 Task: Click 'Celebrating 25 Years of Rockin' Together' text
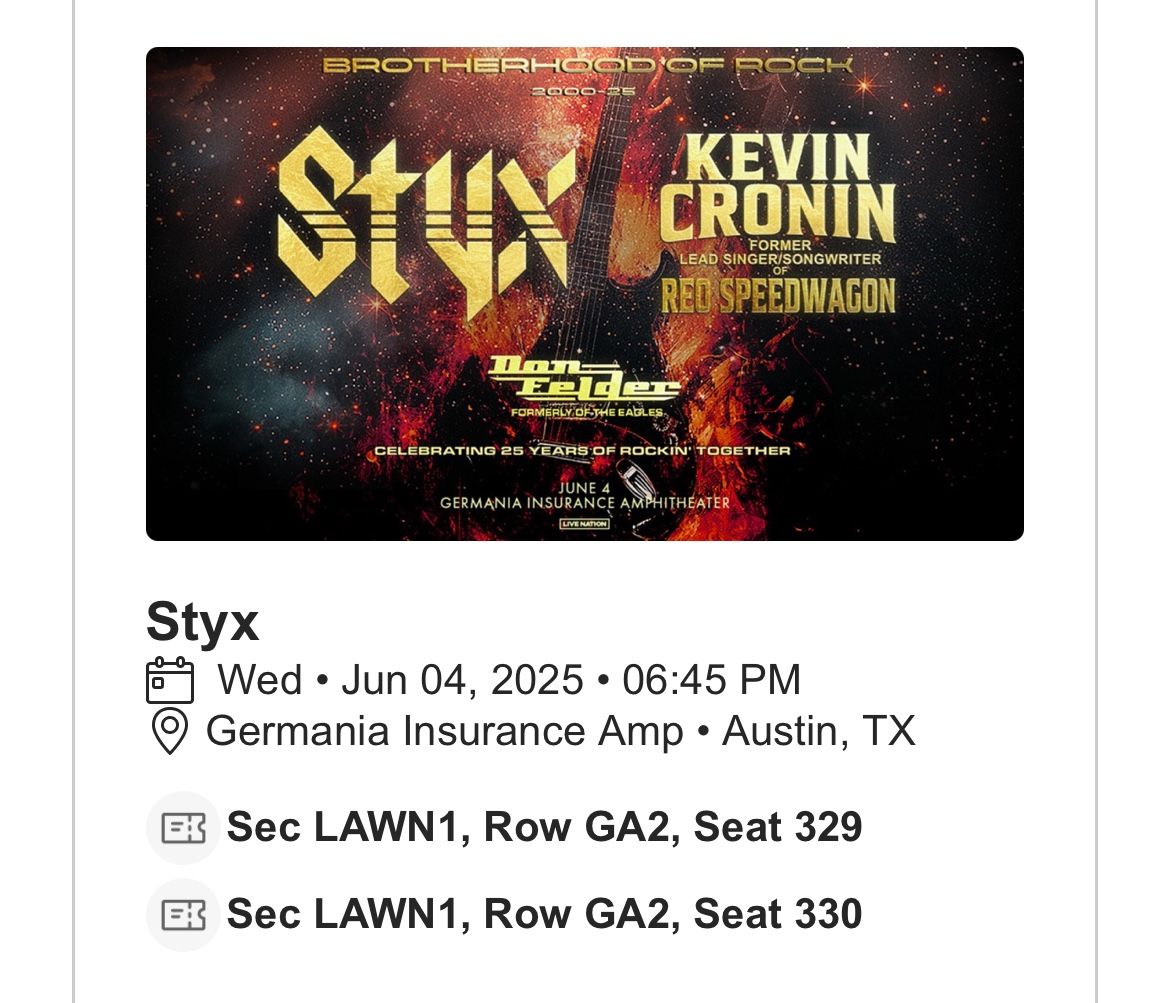(x=583, y=451)
